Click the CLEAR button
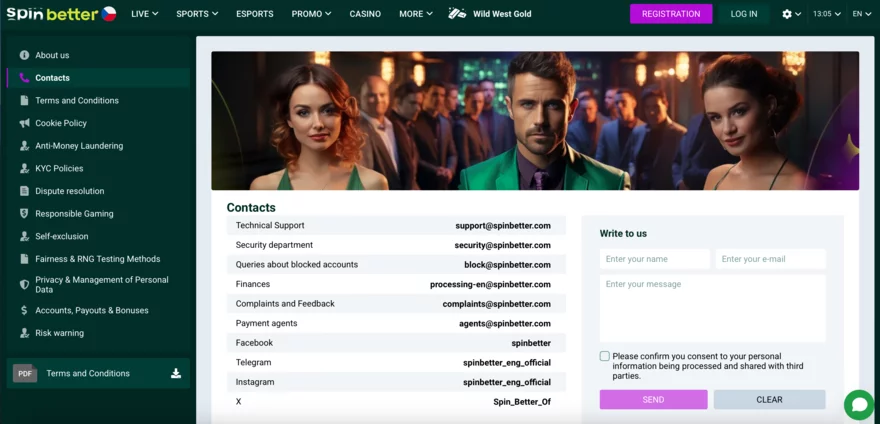Image resolution: width=880 pixels, height=424 pixels. click(769, 400)
